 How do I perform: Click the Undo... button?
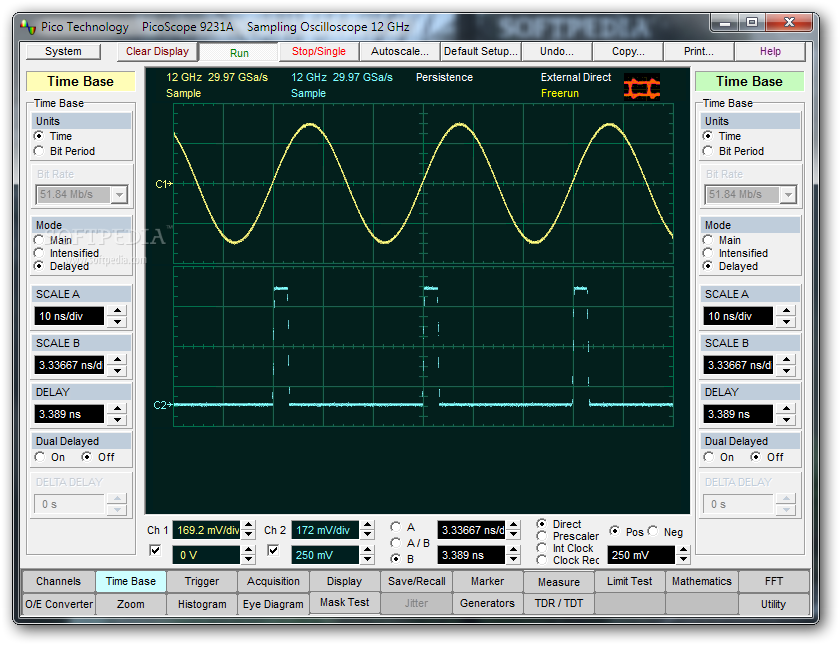557,51
